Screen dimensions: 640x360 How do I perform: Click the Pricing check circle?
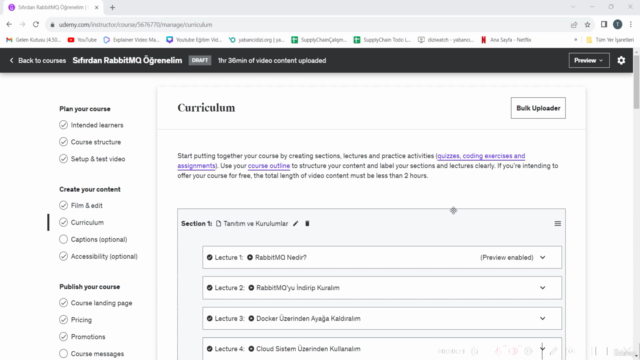(63, 320)
